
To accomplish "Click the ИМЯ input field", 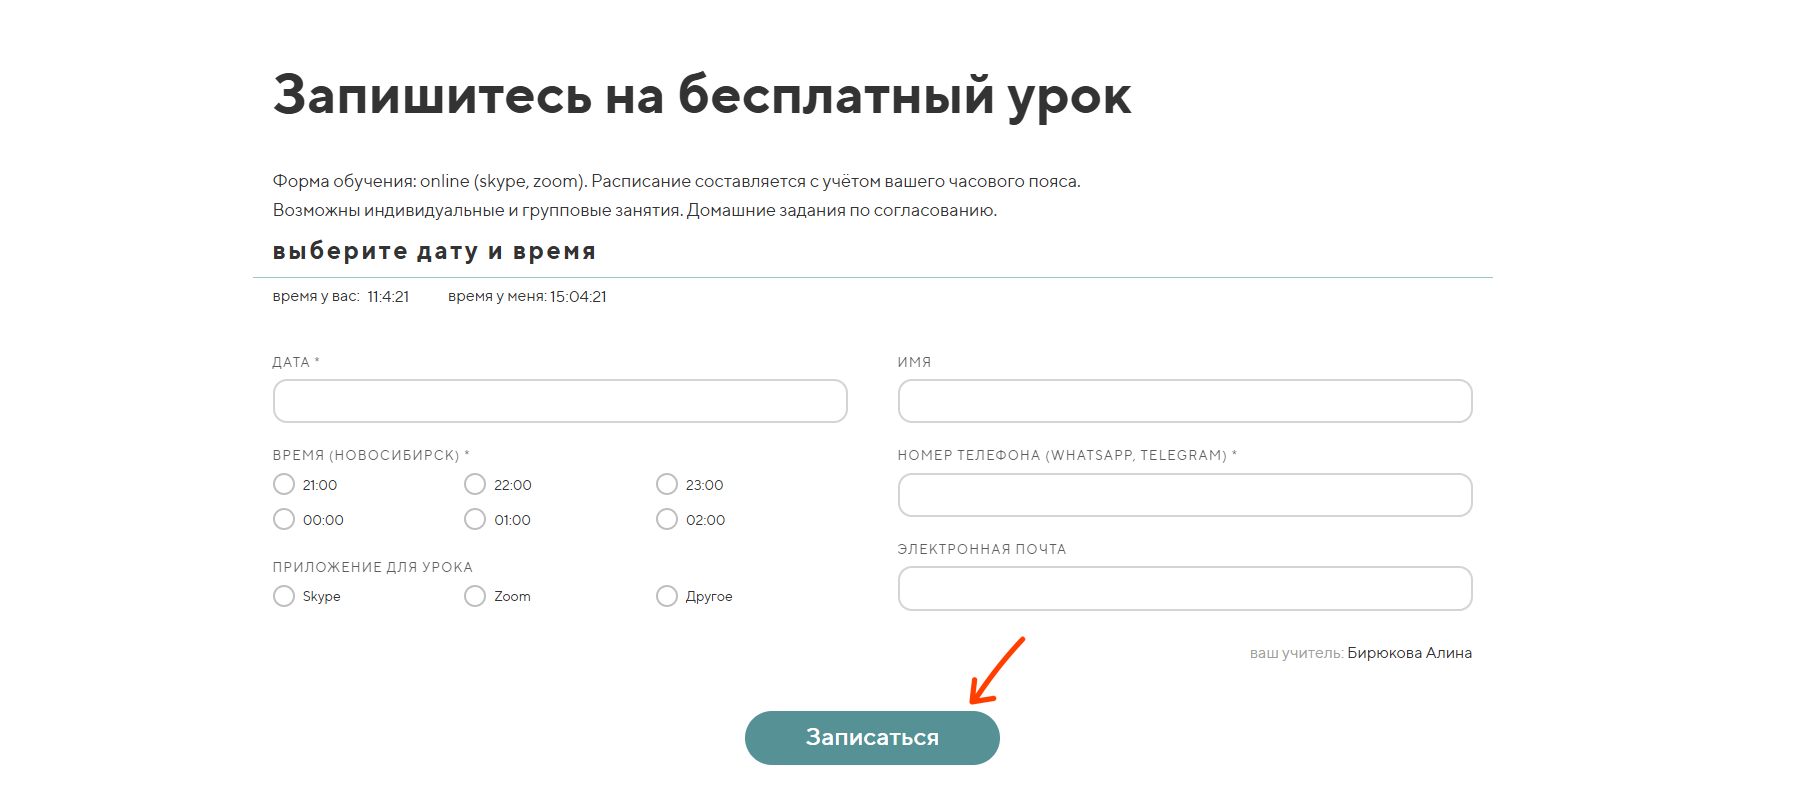I will point(1185,400).
